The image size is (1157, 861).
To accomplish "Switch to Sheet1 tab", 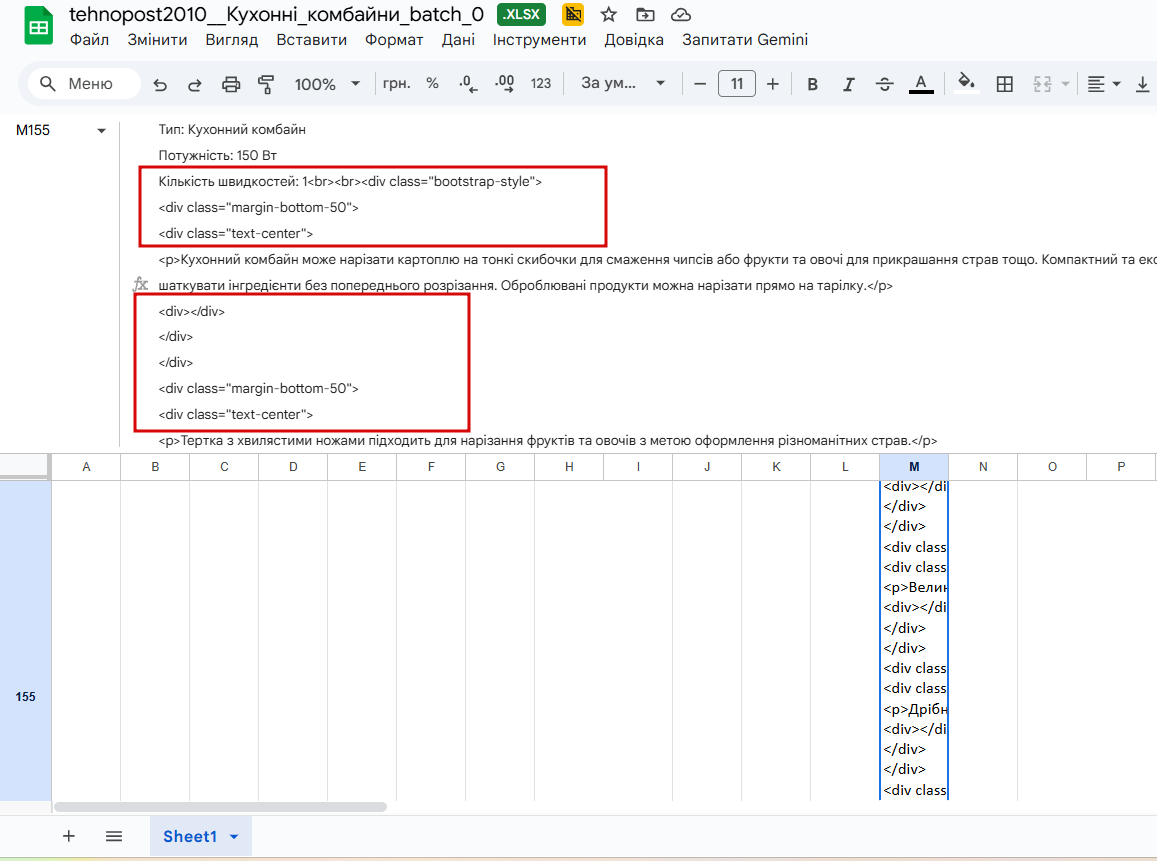I will (190, 836).
